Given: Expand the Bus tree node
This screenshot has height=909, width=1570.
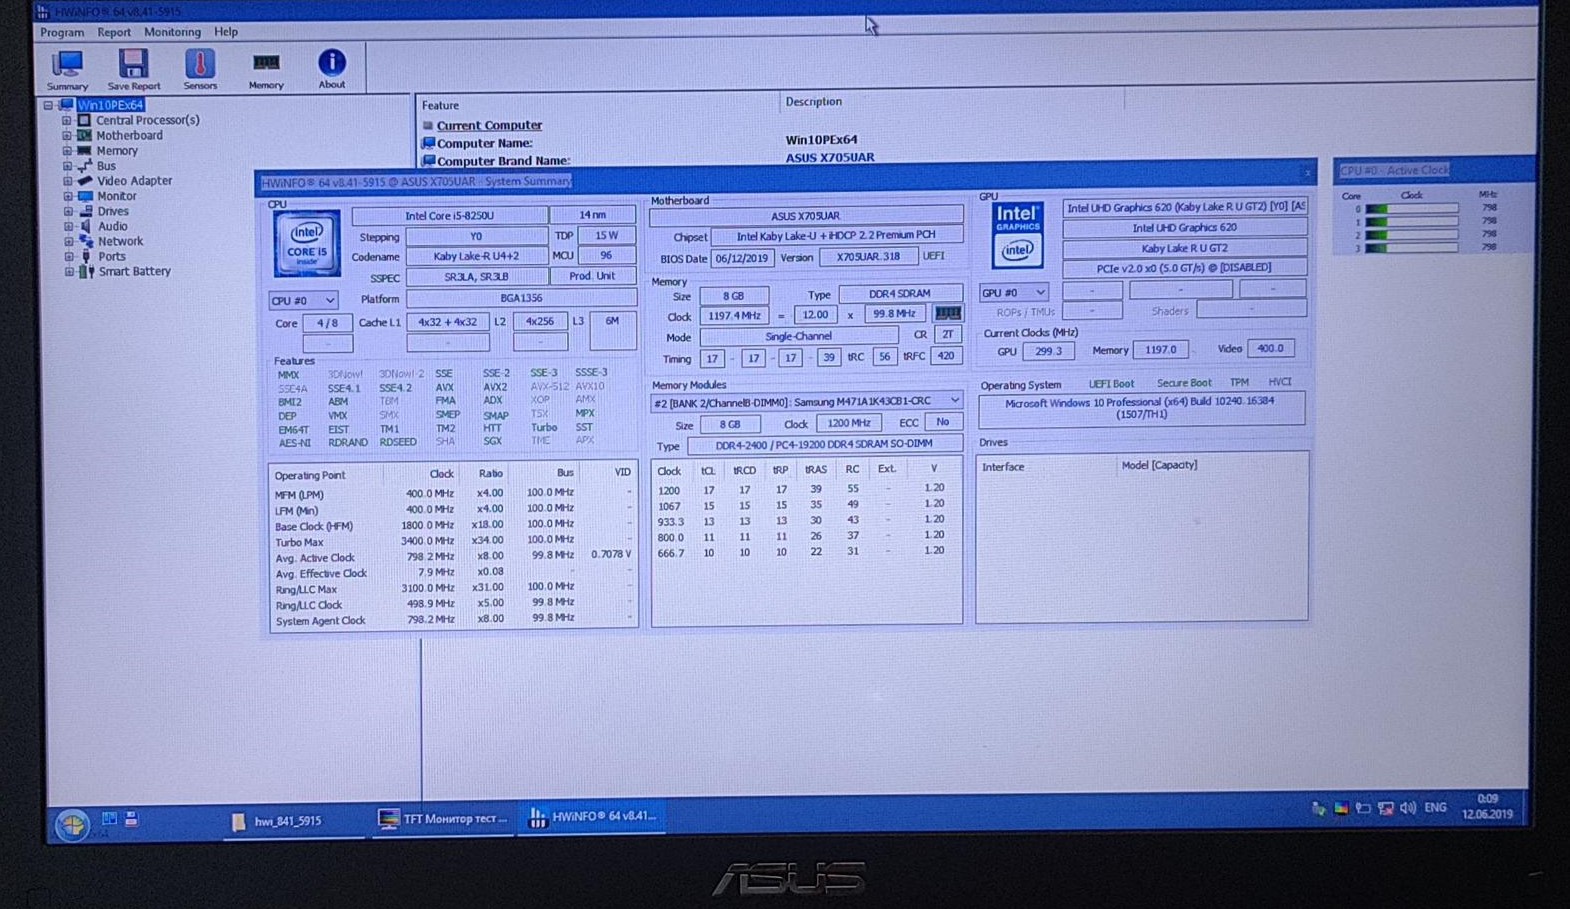Looking at the screenshot, I should (x=67, y=166).
